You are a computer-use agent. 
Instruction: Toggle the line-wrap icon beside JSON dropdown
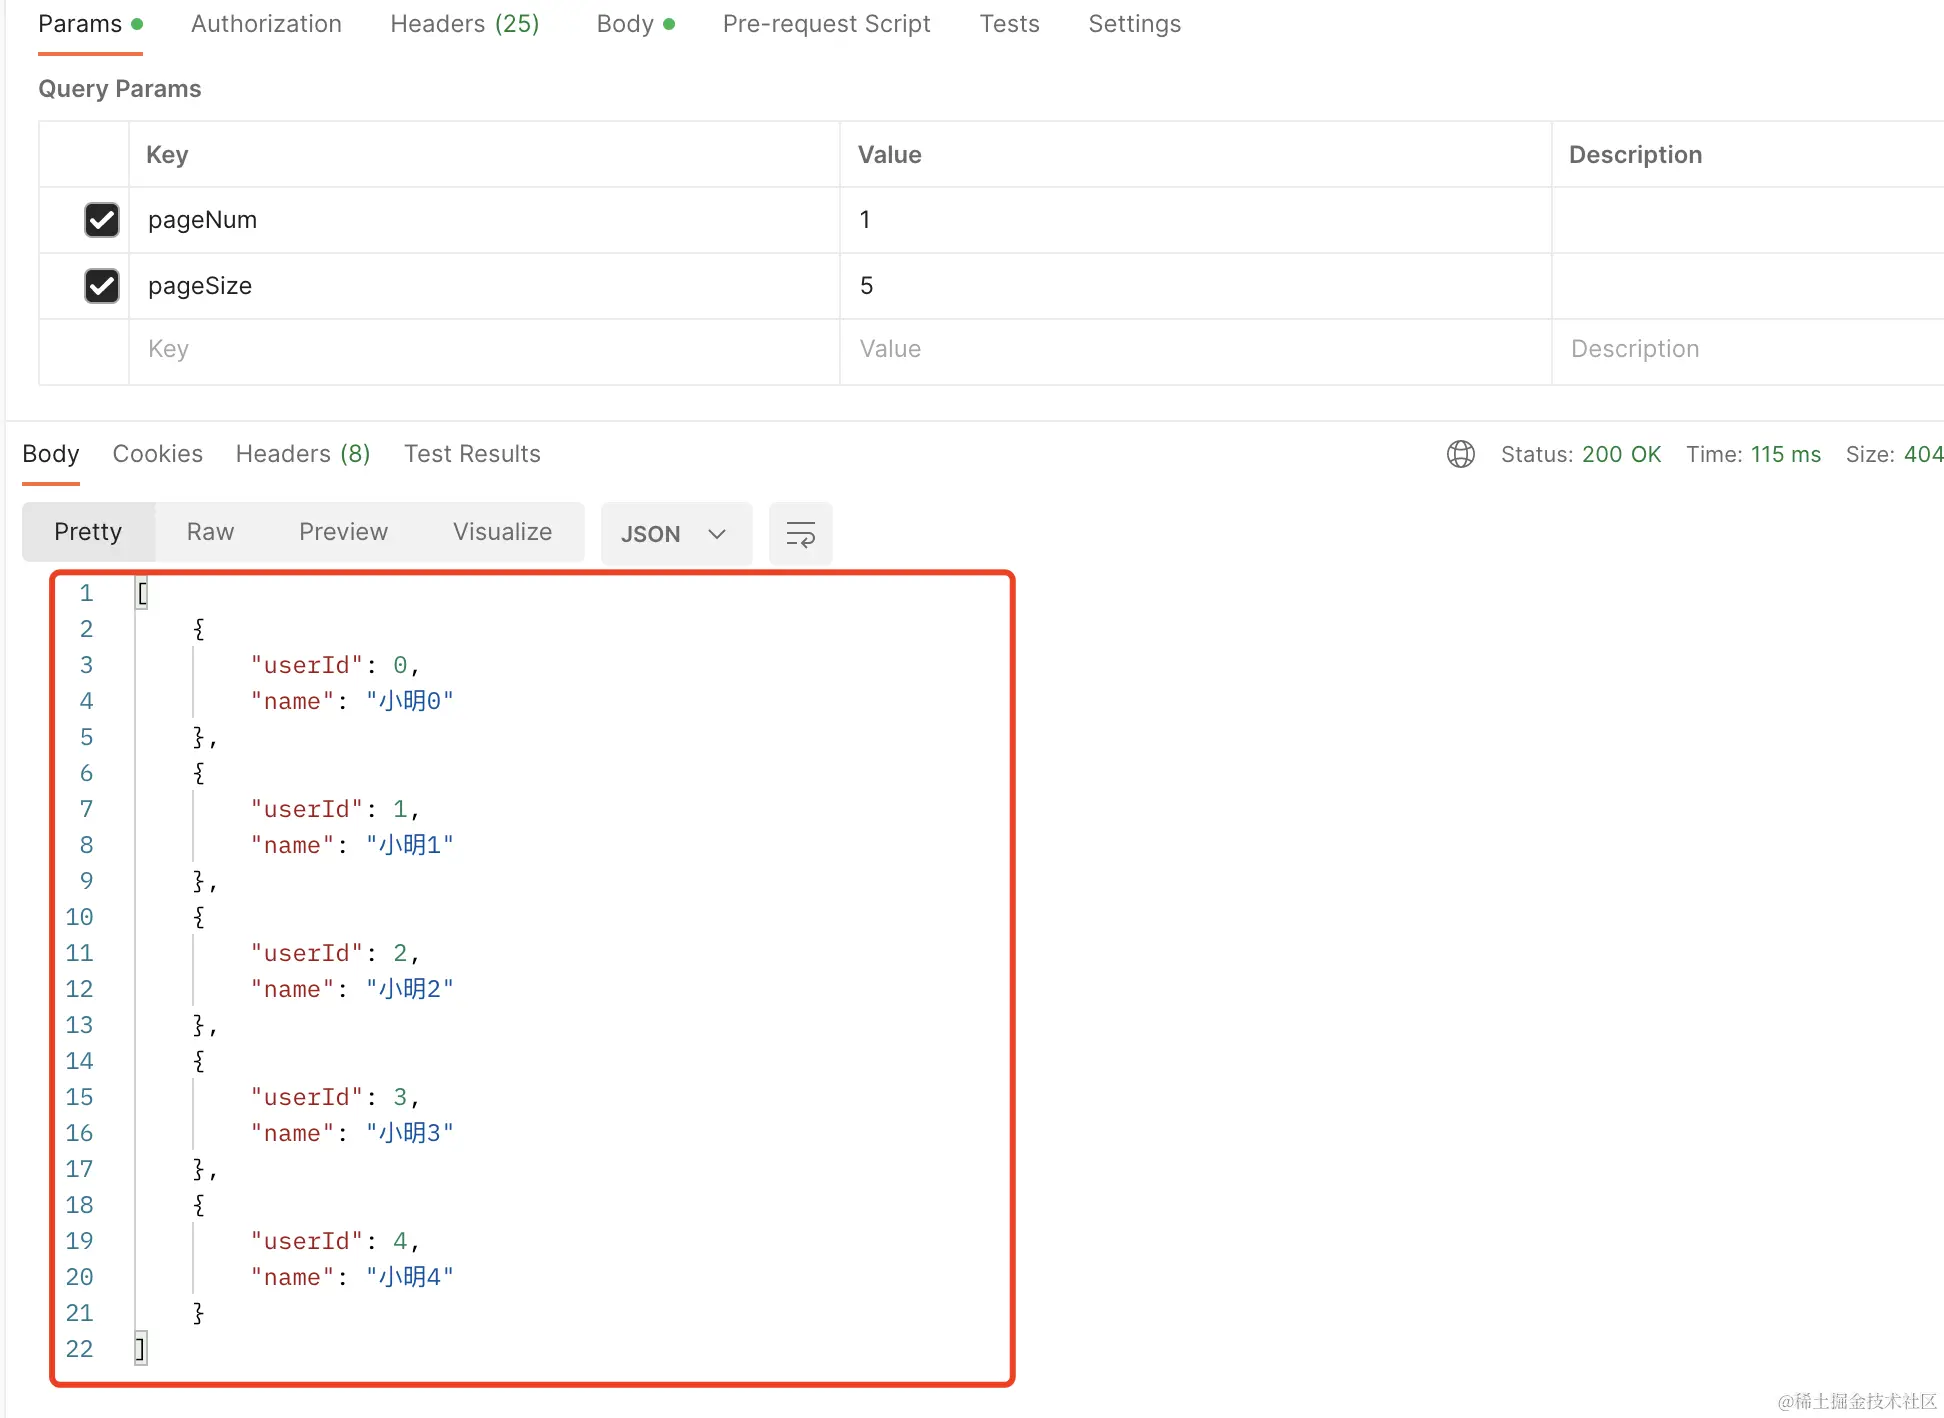point(800,533)
